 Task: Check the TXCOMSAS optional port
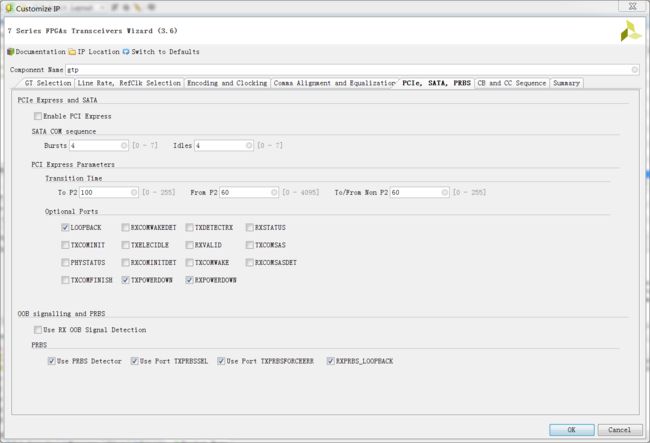250,245
